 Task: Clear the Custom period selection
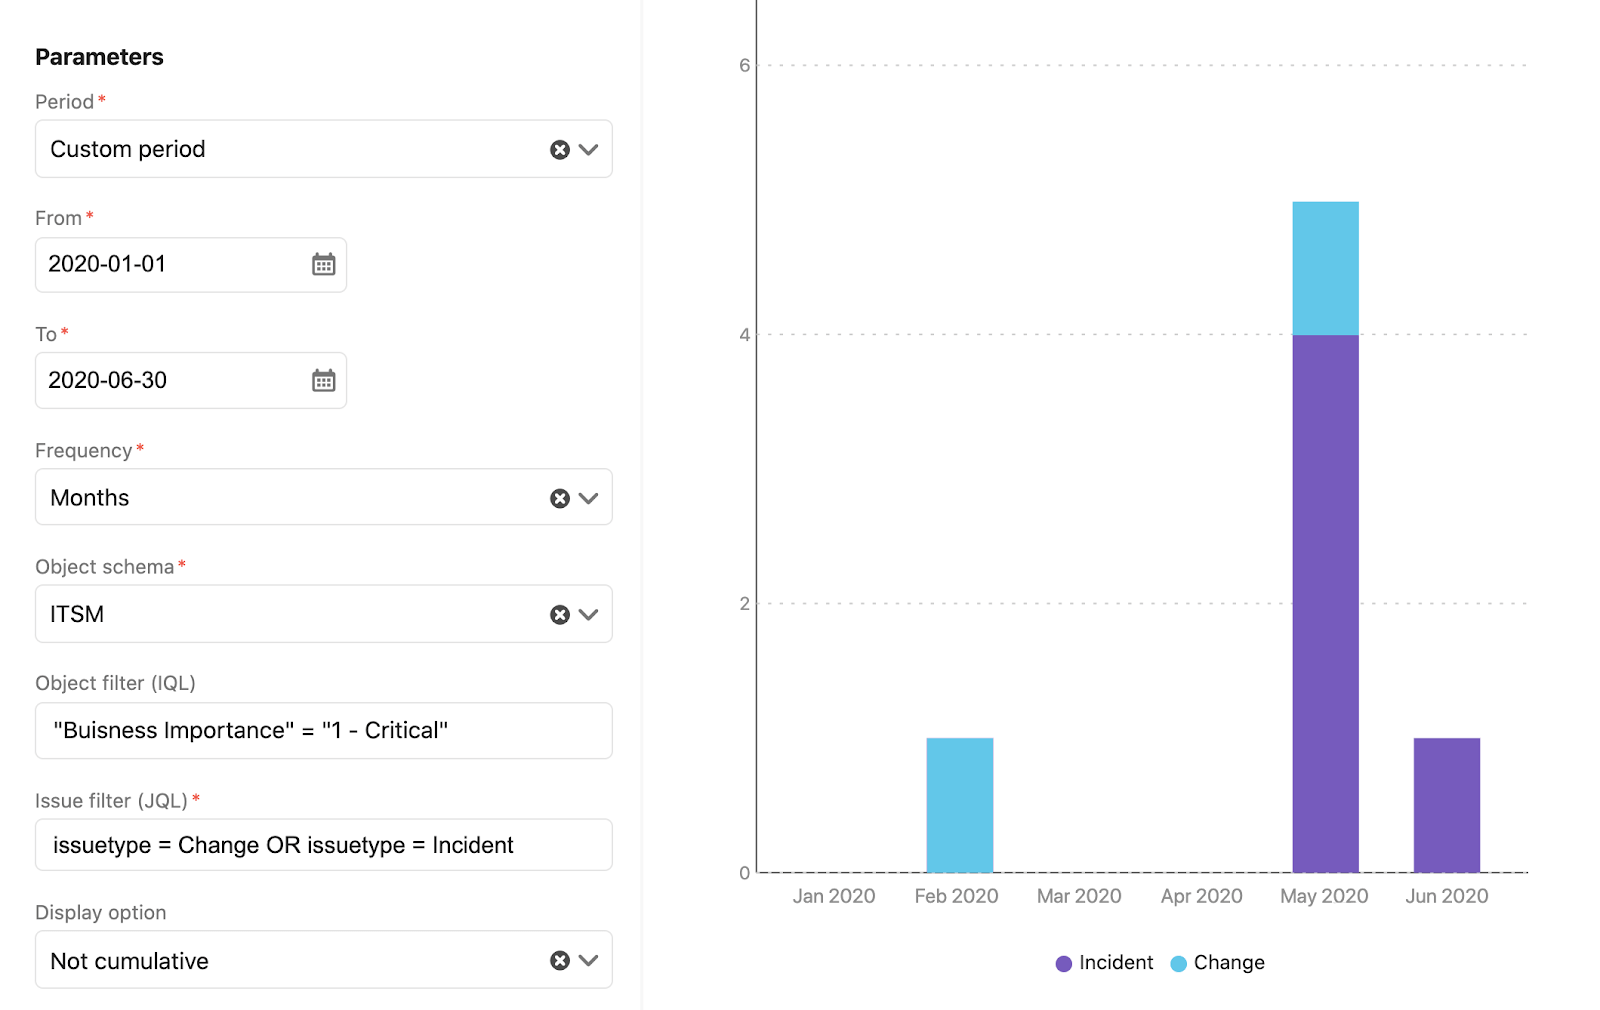click(558, 149)
